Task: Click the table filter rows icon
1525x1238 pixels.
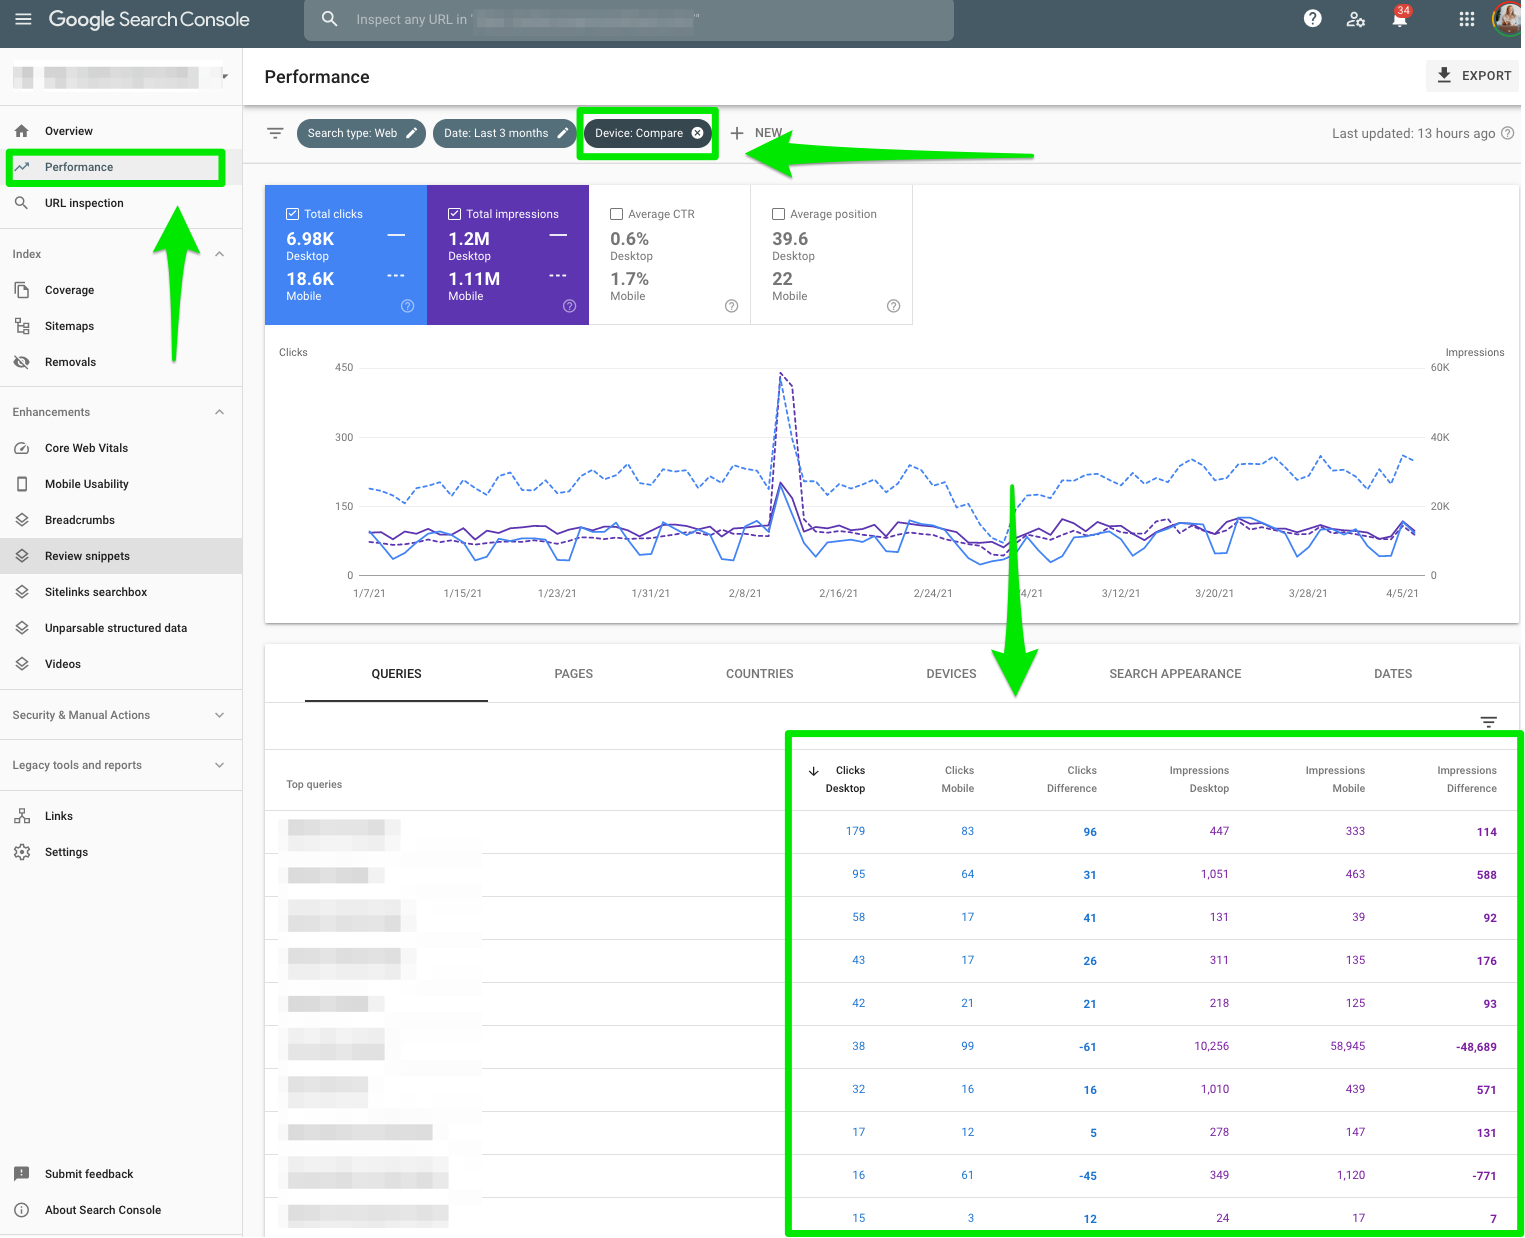Action: [1489, 722]
